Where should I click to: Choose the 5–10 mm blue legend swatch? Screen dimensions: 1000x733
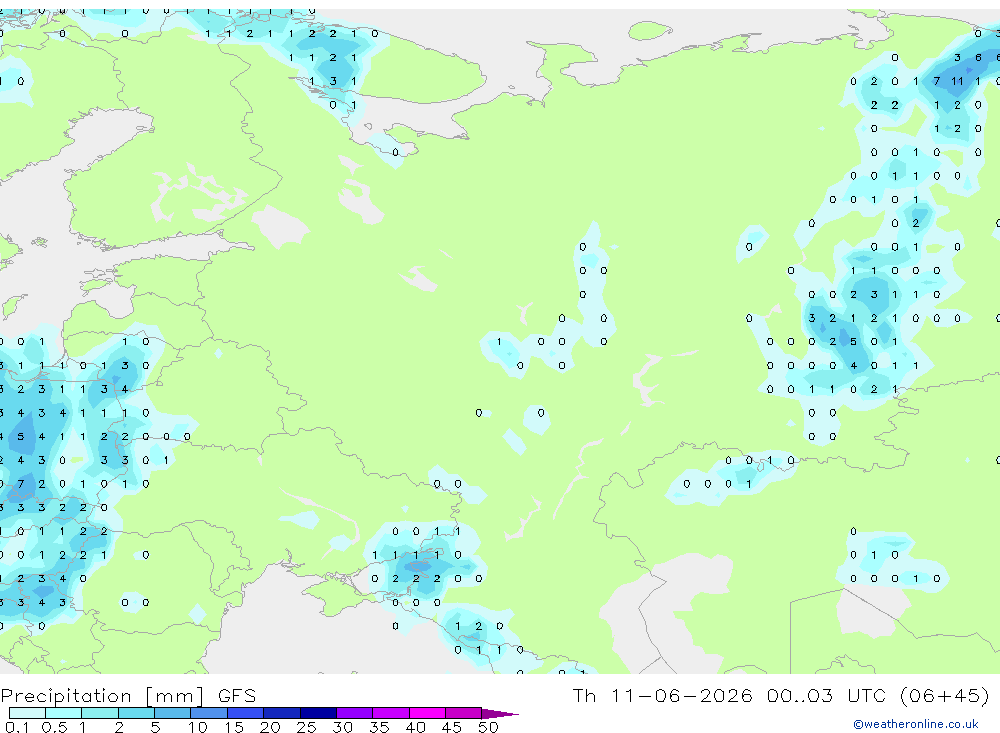[x=173, y=713]
